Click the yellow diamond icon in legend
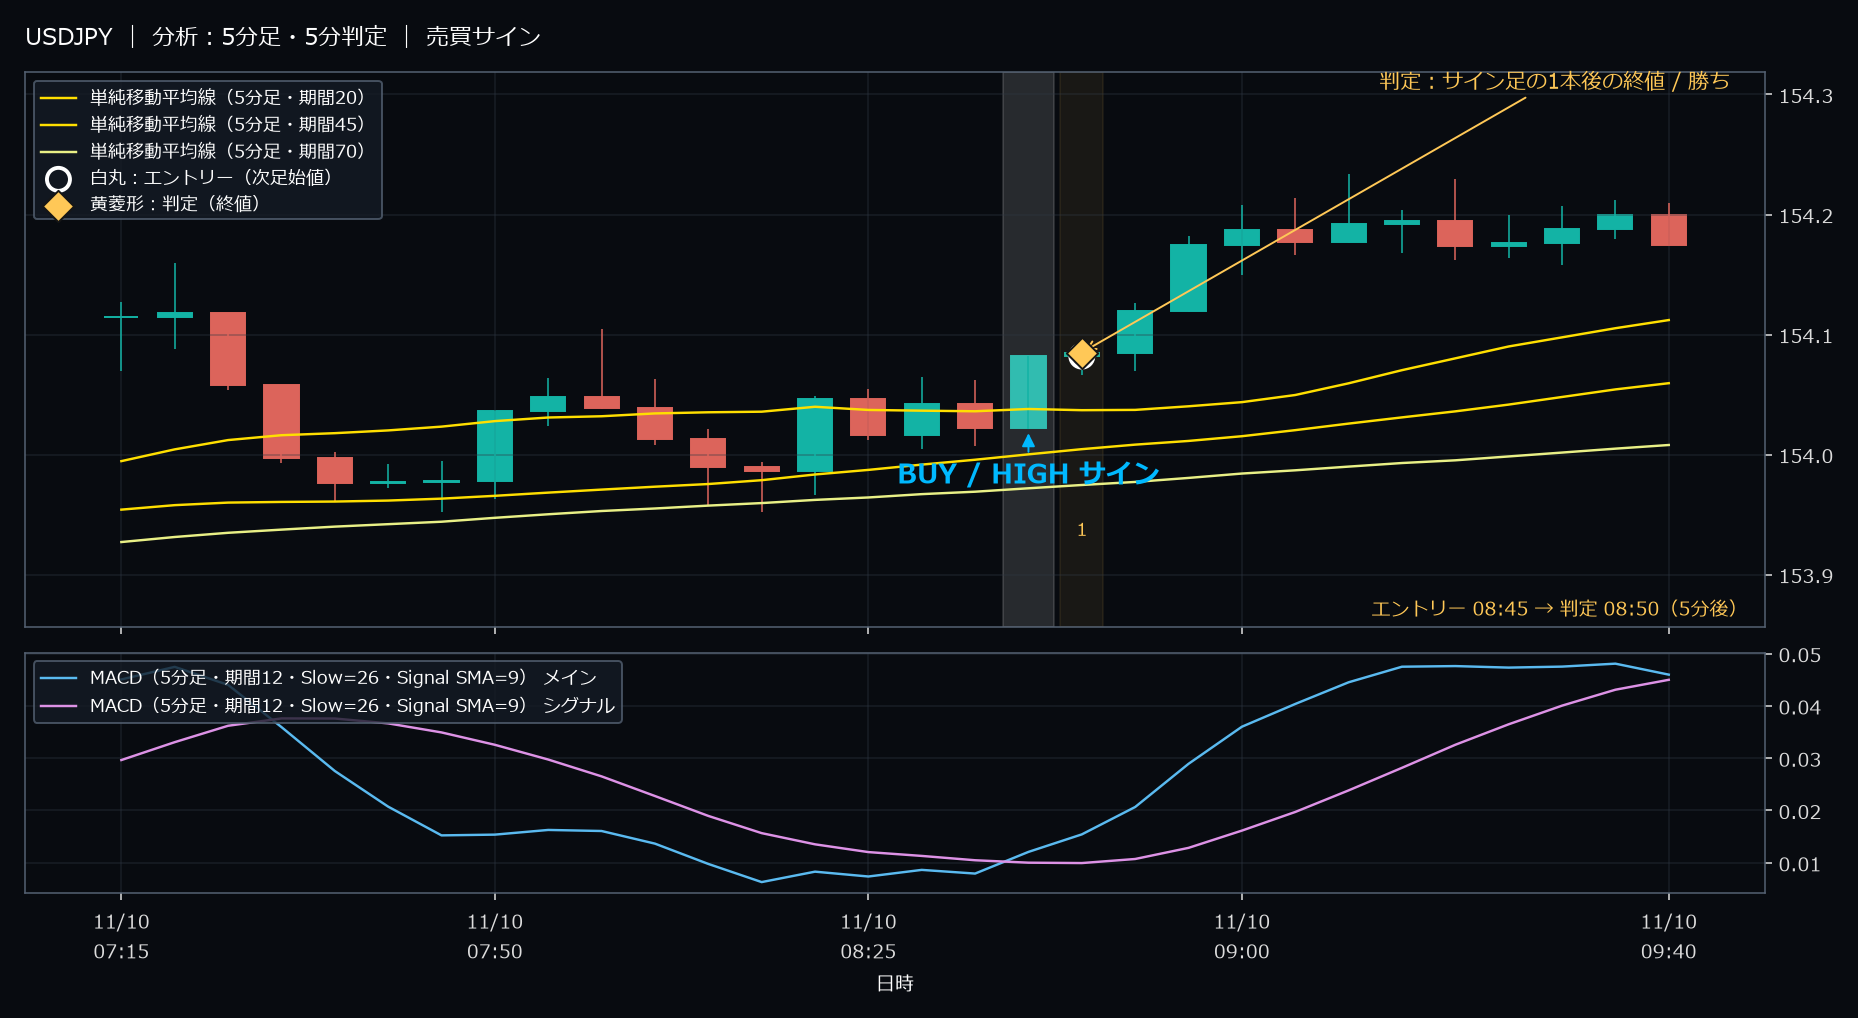 tap(59, 205)
